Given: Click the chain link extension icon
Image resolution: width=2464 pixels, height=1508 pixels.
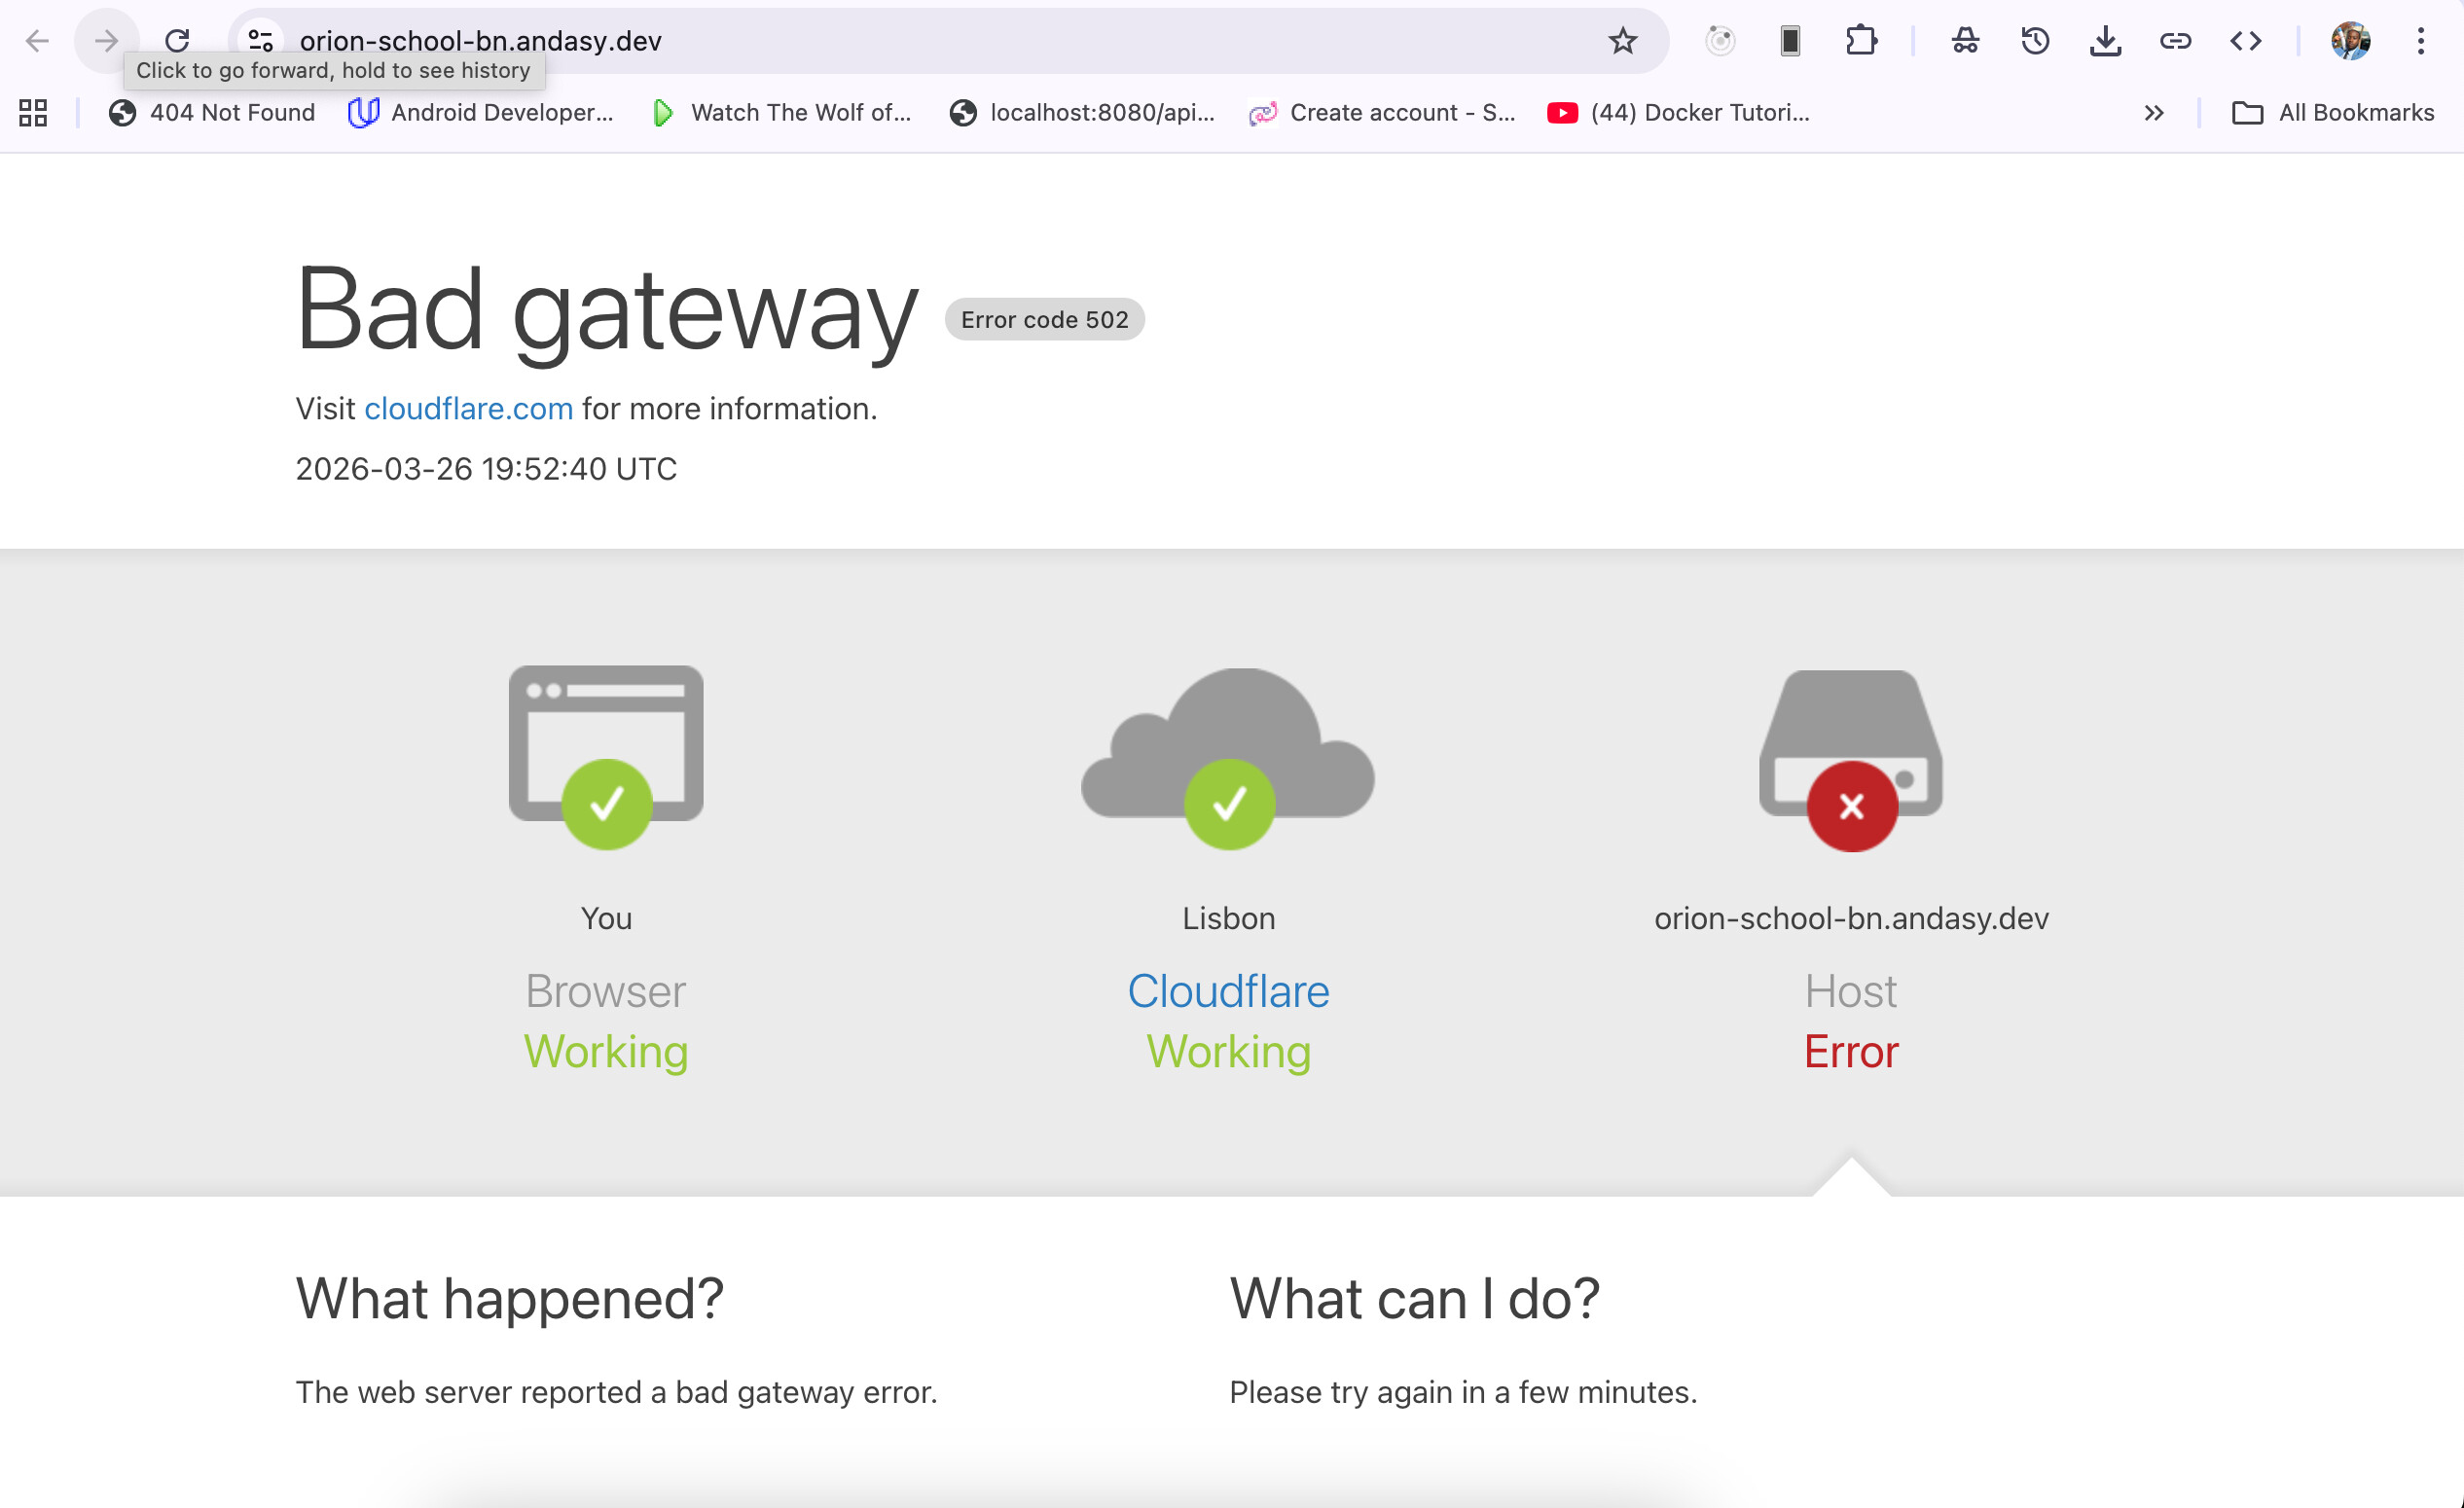Looking at the screenshot, I should [x=2175, y=41].
